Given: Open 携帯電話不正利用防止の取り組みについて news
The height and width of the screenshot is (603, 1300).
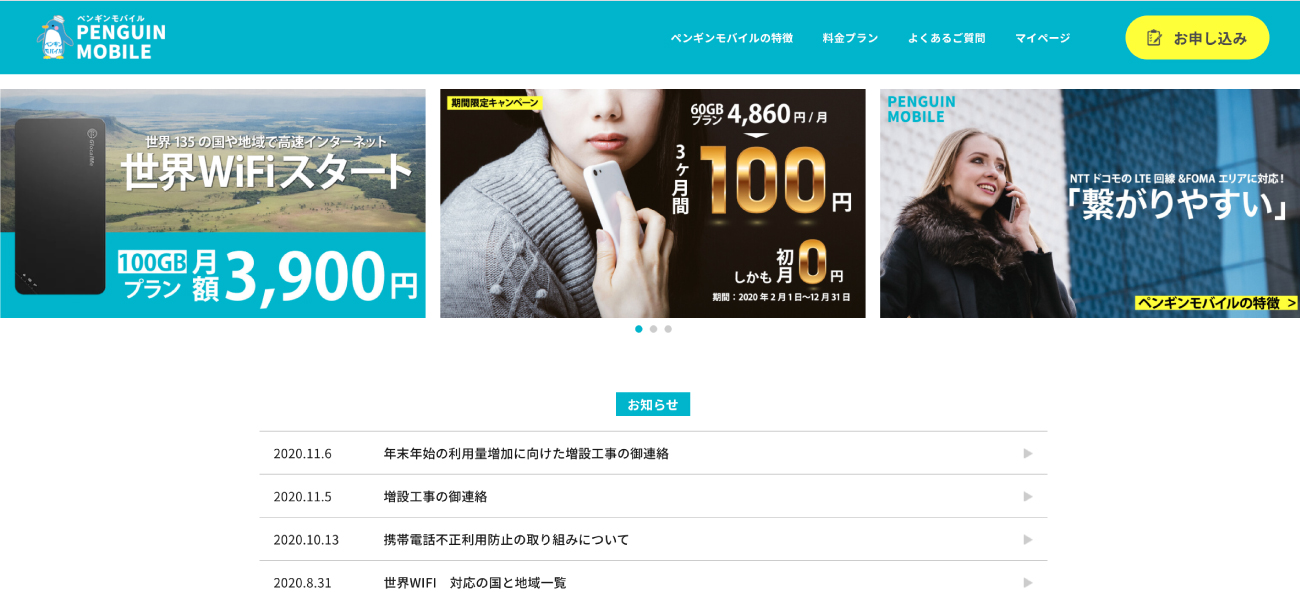Looking at the screenshot, I should 506,539.
